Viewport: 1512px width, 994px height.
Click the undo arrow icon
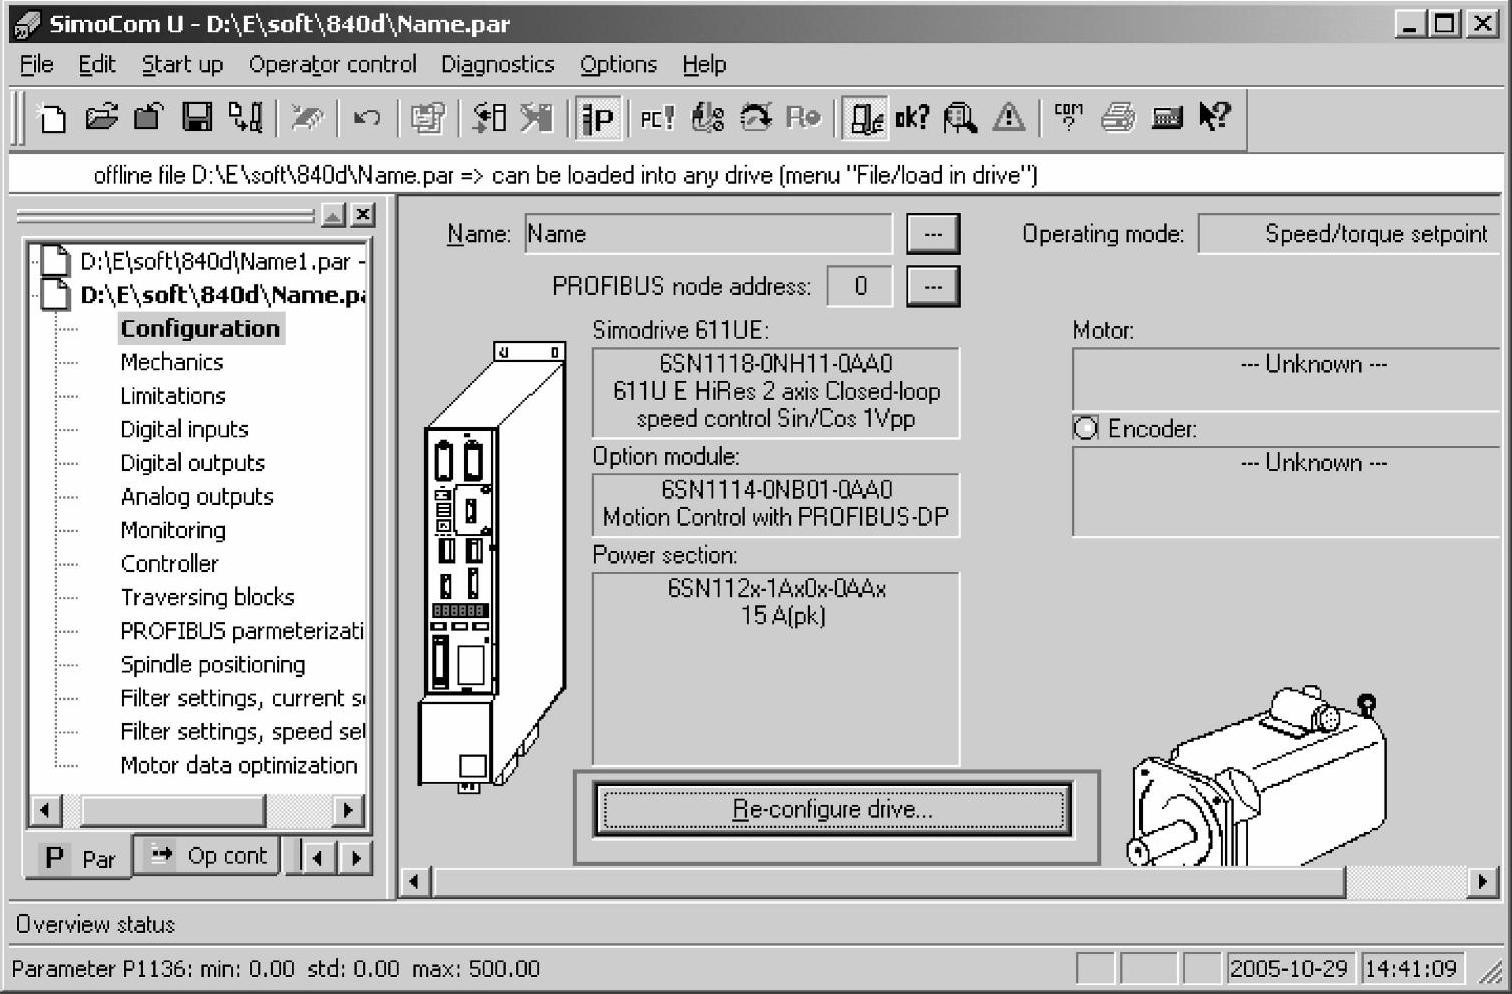pyautogui.click(x=366, y=118)
